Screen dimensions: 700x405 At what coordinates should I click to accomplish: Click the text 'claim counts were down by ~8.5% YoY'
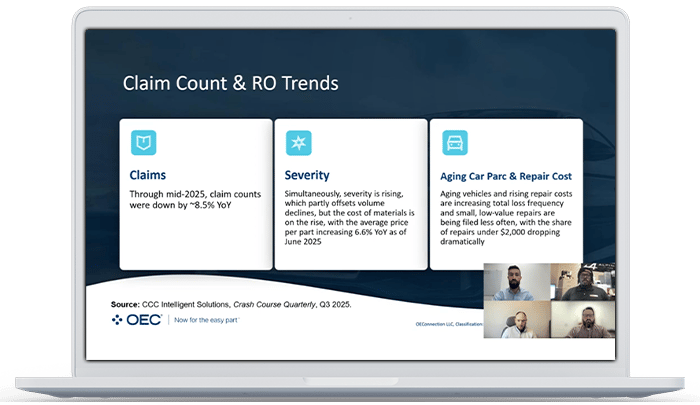point(195,200)
